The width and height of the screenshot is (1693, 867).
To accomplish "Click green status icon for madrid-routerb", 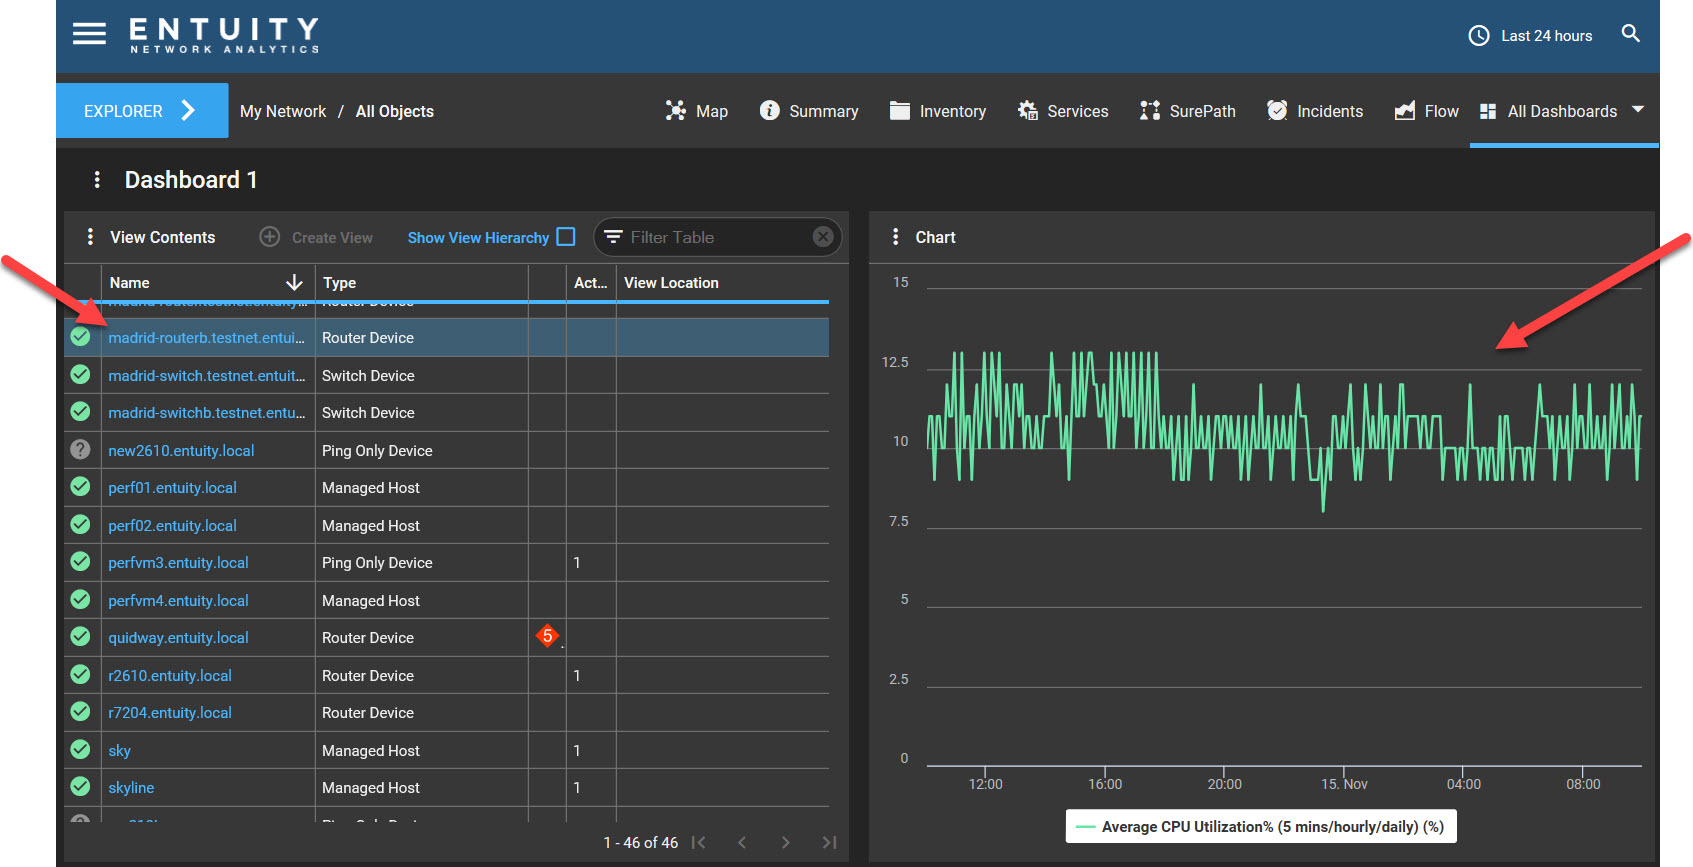I will click(80, 337).
